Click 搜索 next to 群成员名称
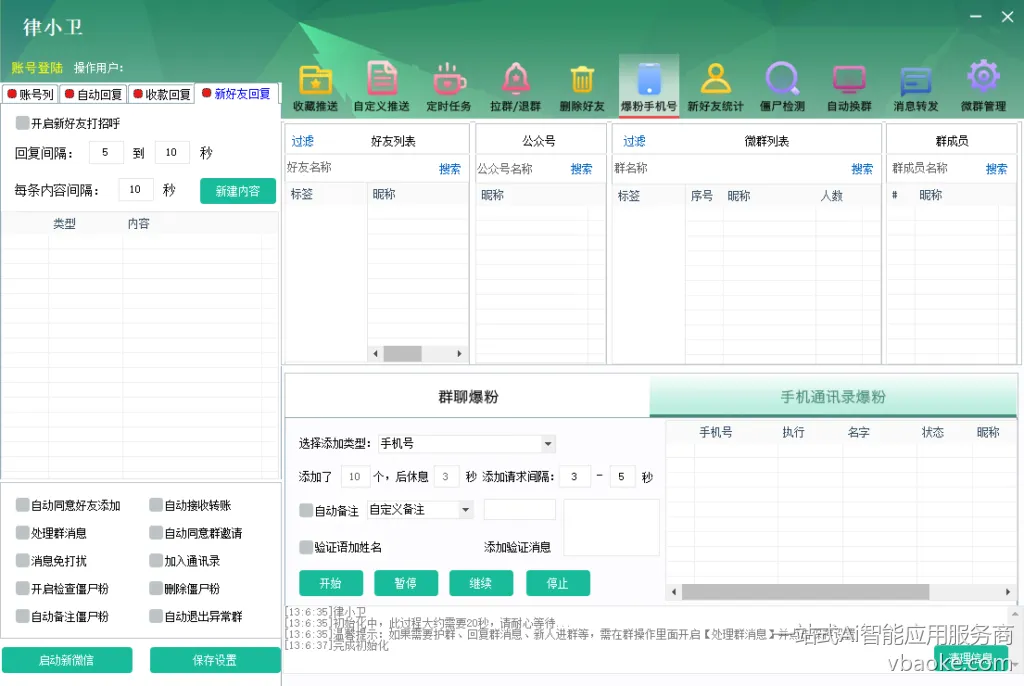Viewport: 1024px width, 686px height. coord(997,169)
